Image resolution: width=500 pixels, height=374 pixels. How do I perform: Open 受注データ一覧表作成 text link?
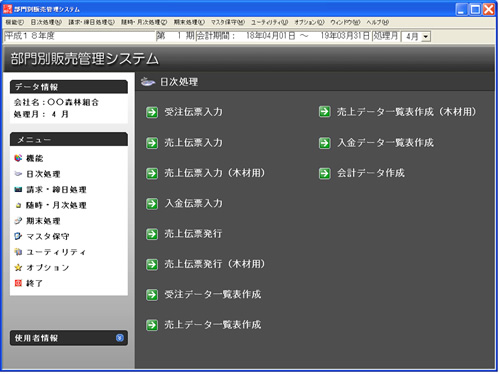tap(213, 294)
